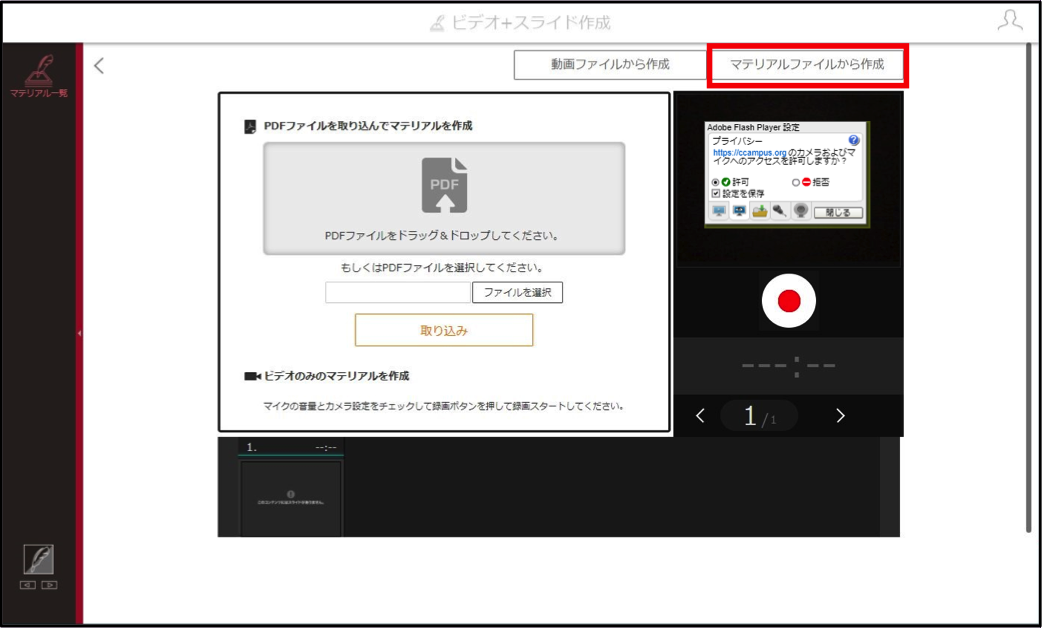This screenshot has height=628, width=1042.
Task: Click the page vertical scrollbar
Action: tap(1029, 289)
